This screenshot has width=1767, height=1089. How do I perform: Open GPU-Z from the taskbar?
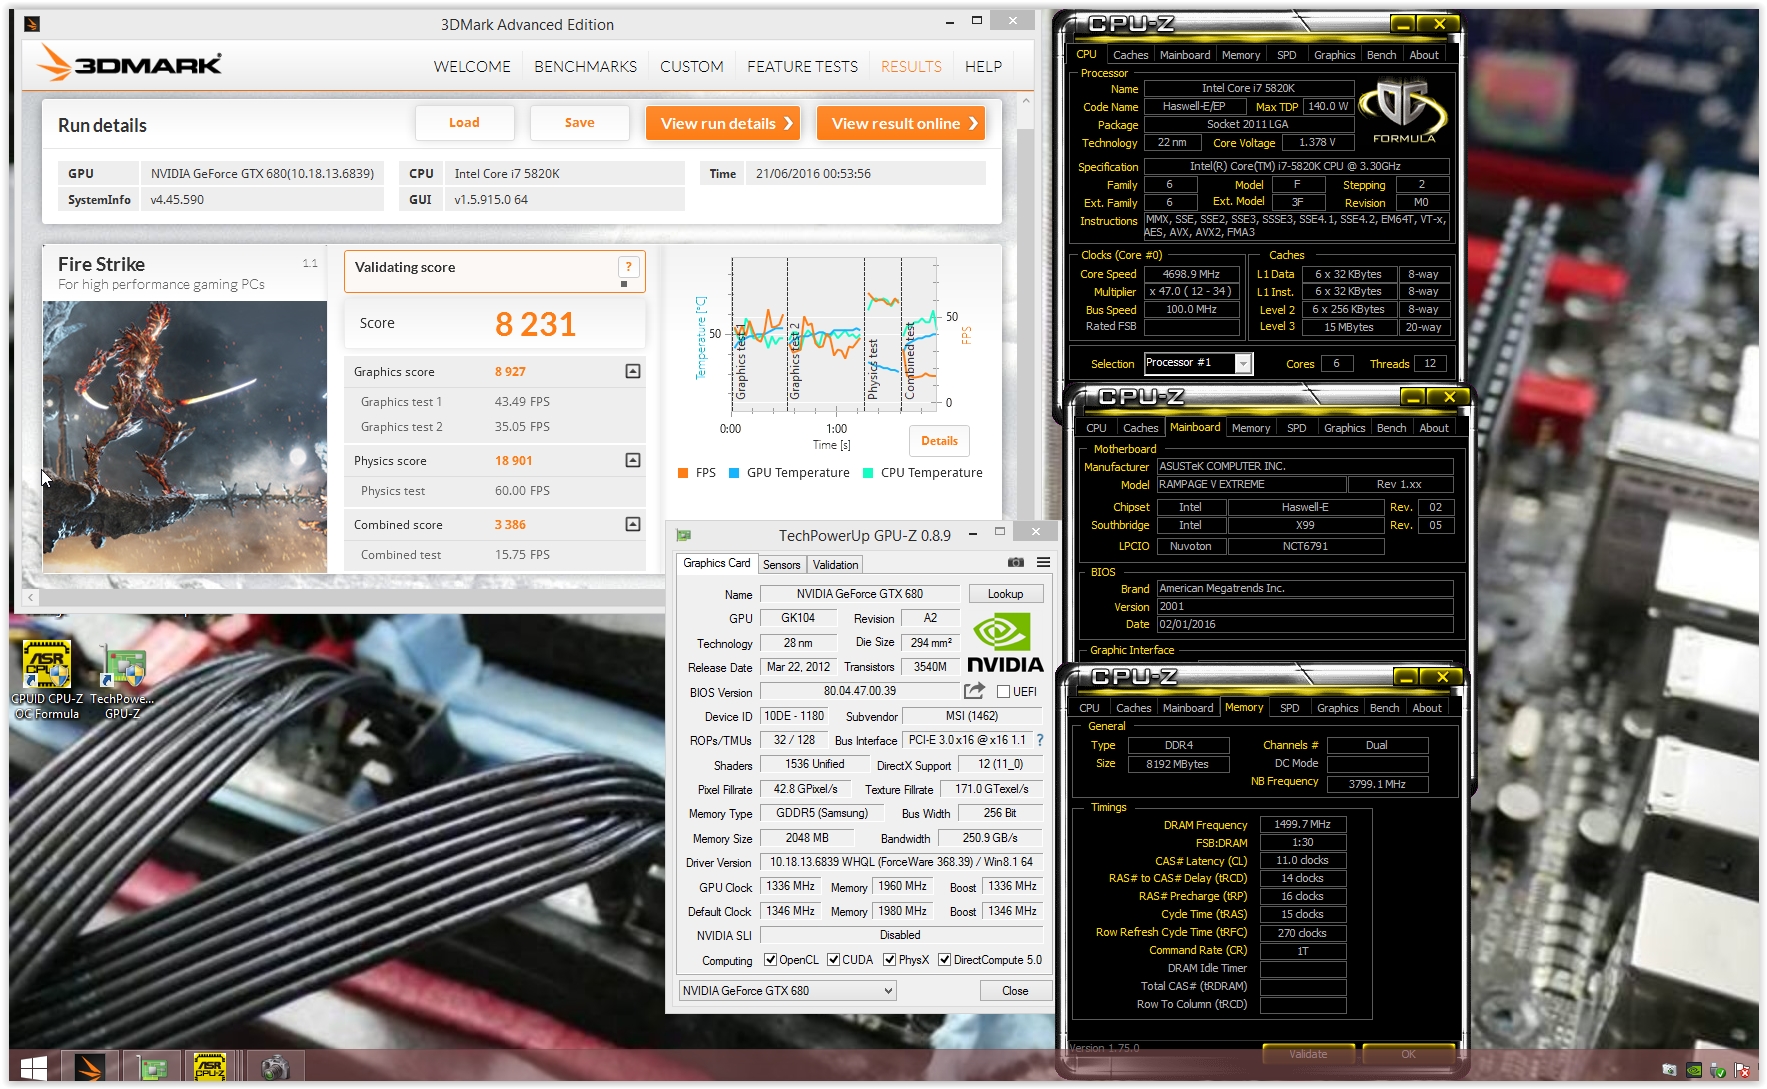(x=152, y=1068)
